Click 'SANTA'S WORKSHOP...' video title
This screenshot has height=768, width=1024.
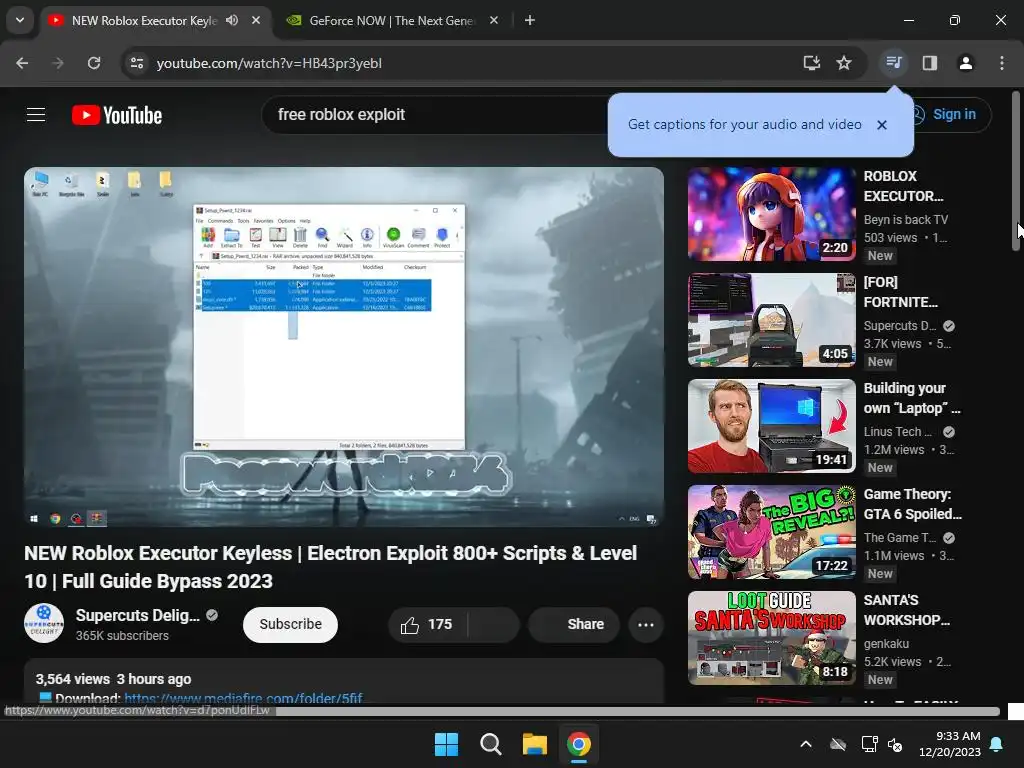pos(906,610)
